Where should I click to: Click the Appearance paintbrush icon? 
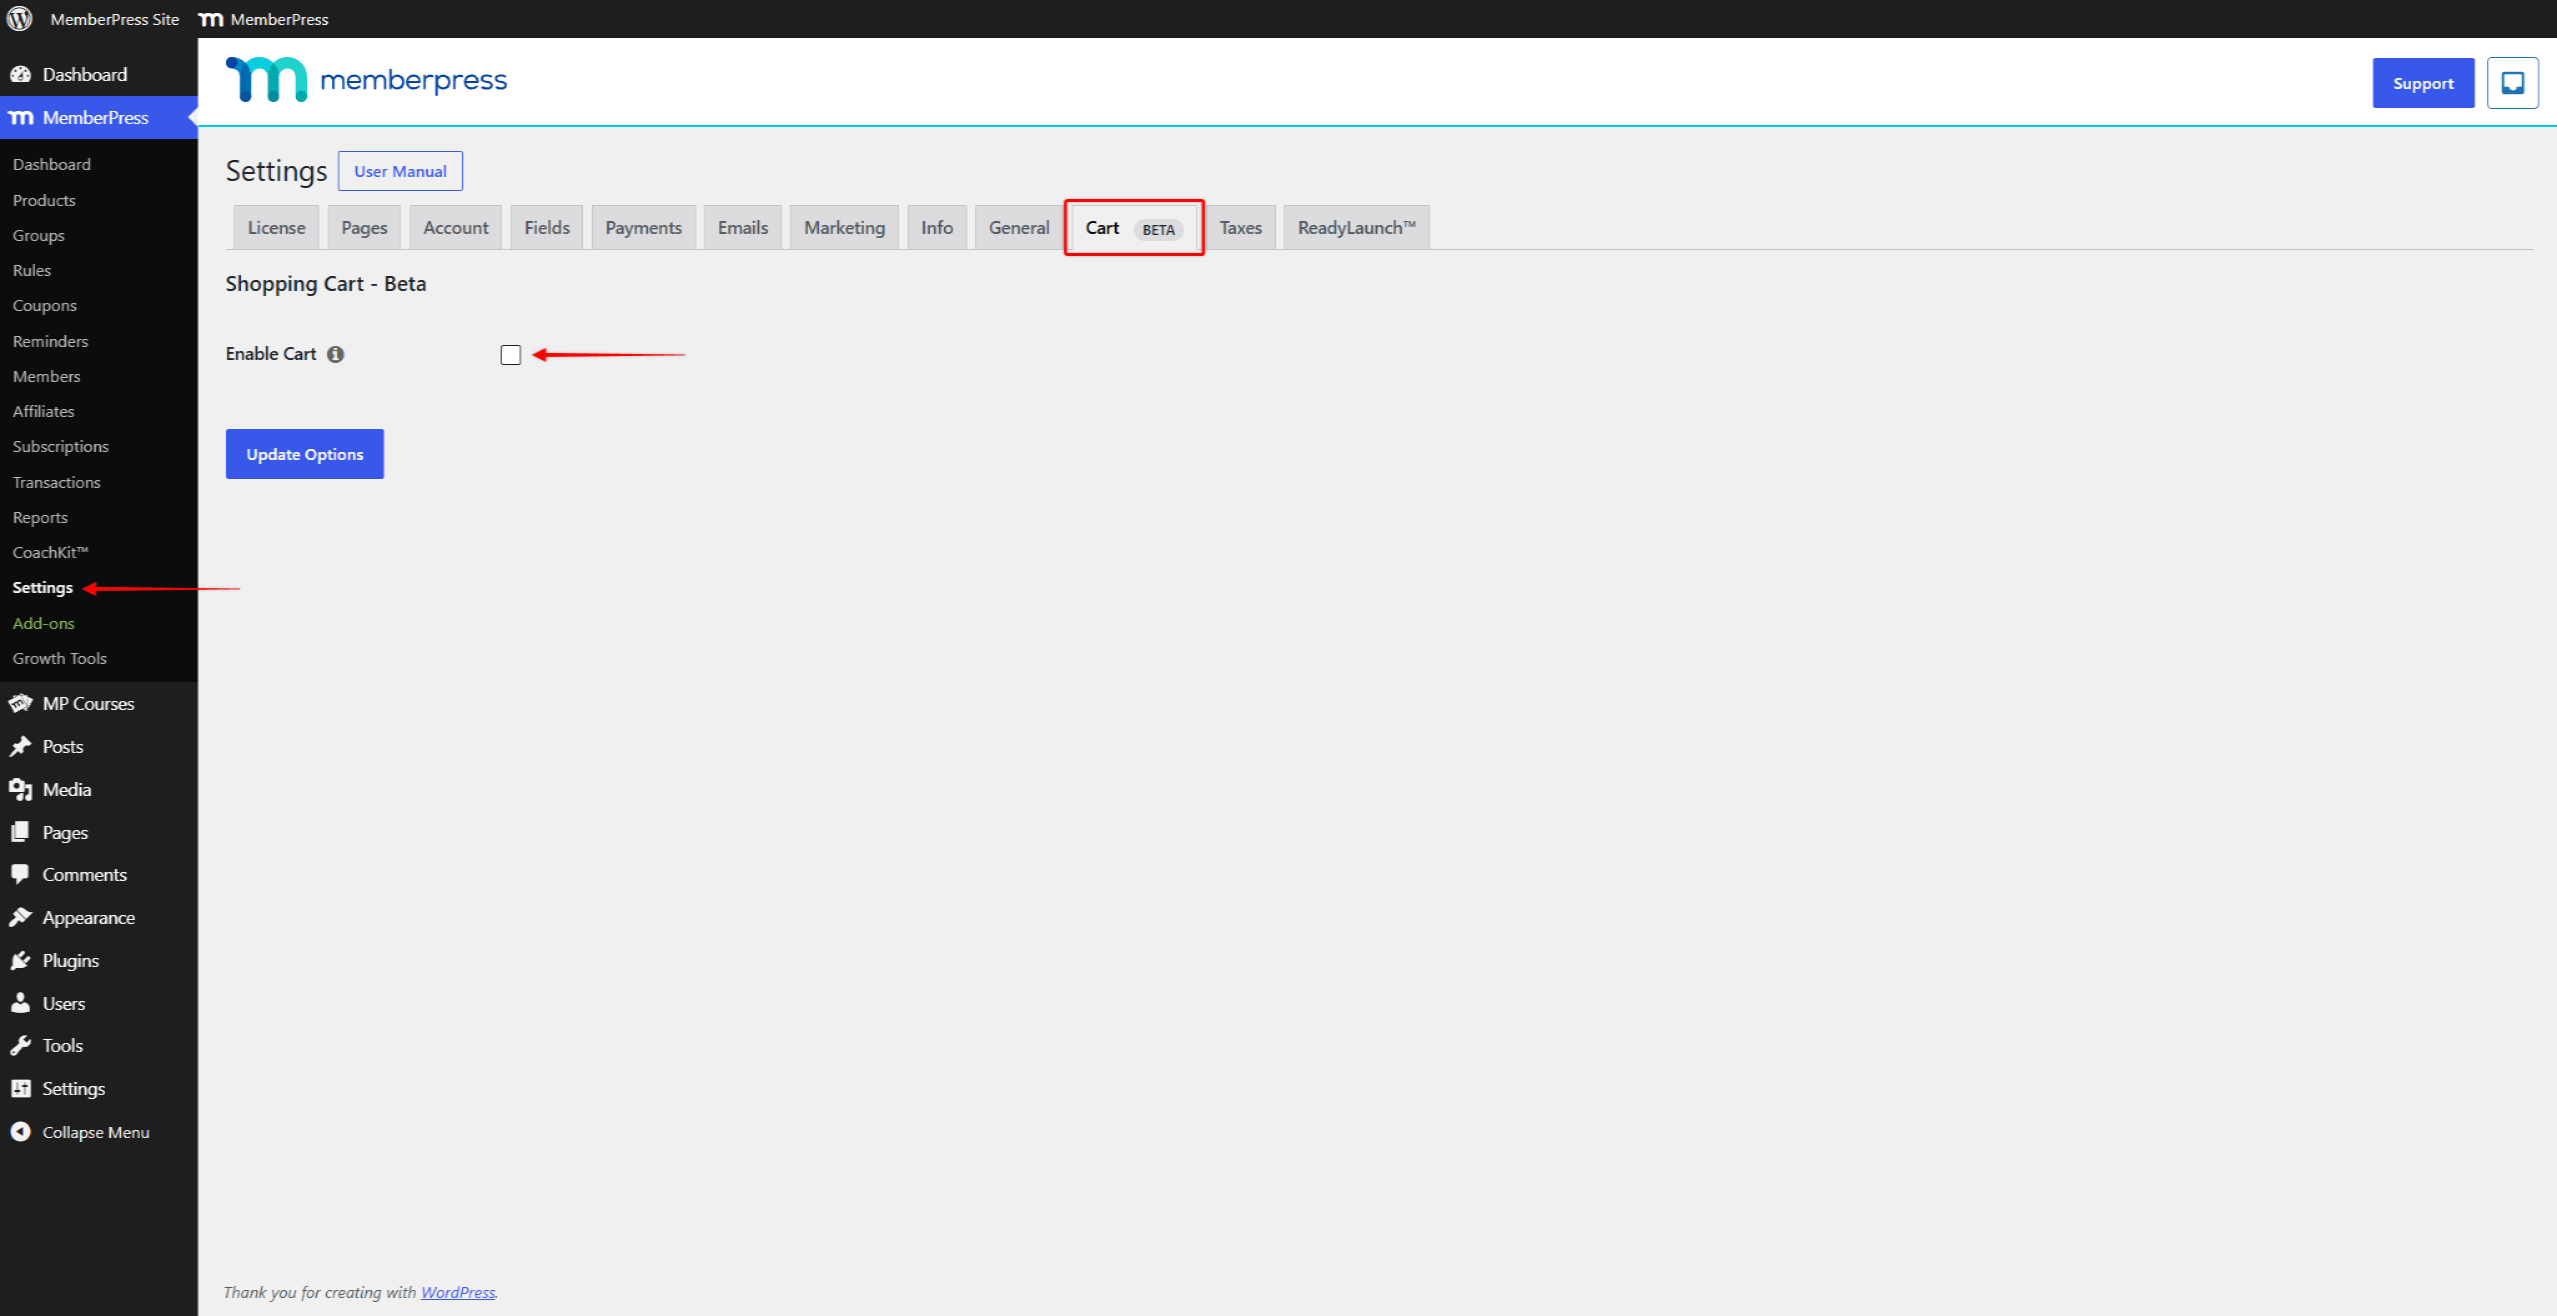tap(20, 917)
